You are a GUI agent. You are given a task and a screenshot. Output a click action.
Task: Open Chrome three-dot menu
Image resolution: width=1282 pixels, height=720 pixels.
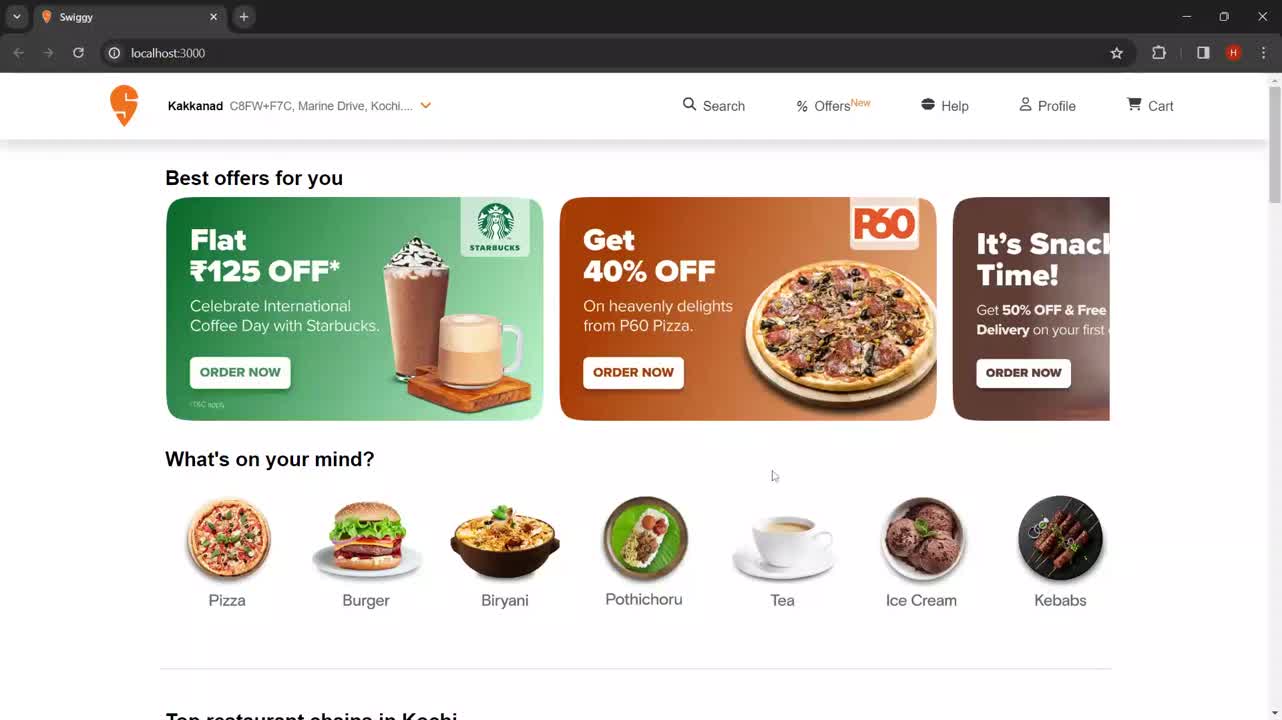tap(1263, 53)
